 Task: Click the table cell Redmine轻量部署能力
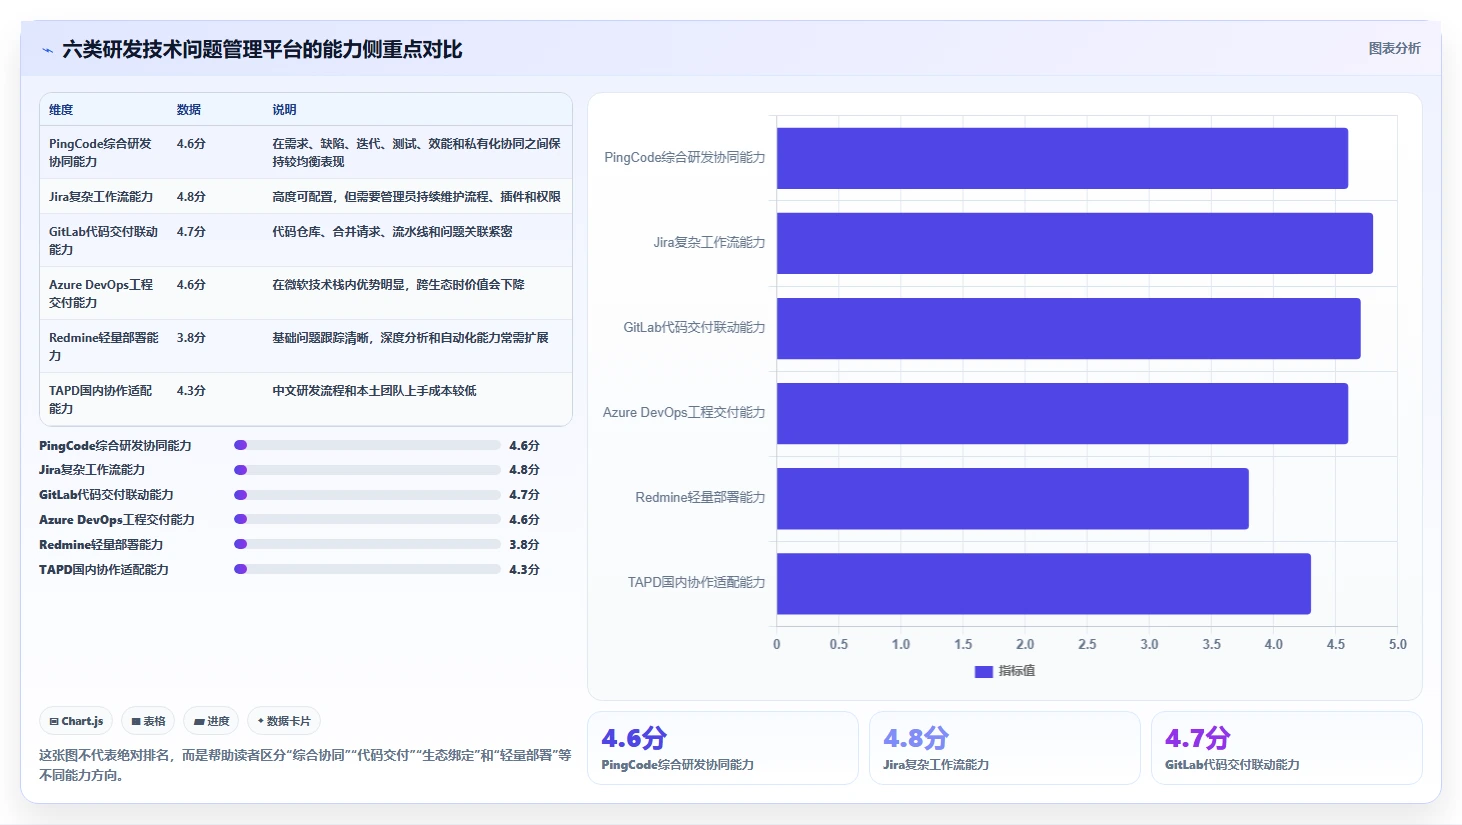tap(104, 346)
